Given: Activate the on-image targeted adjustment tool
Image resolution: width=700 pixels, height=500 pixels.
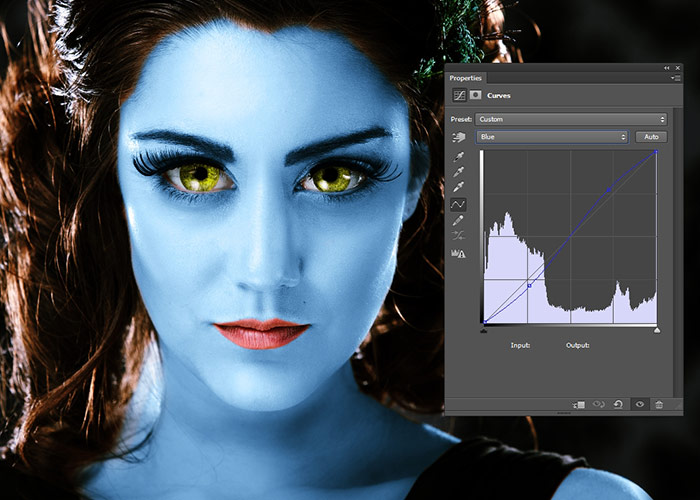Looking at the screenshot, I should tap(459, 137).
